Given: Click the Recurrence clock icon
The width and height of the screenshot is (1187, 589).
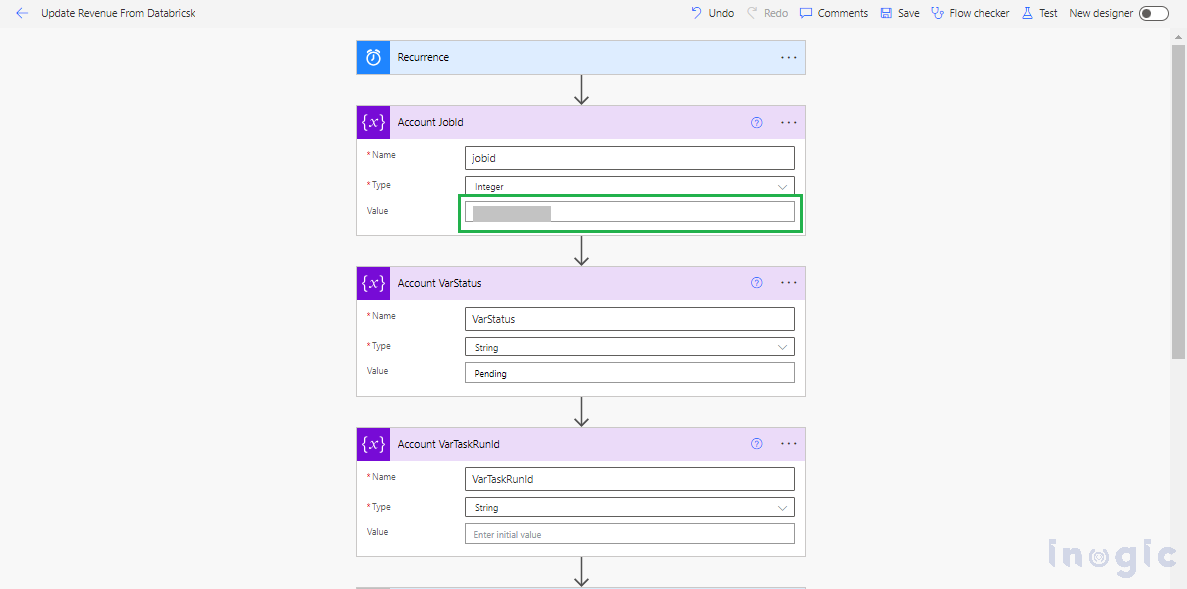Looking at the screenshot, I should [373, 57].
